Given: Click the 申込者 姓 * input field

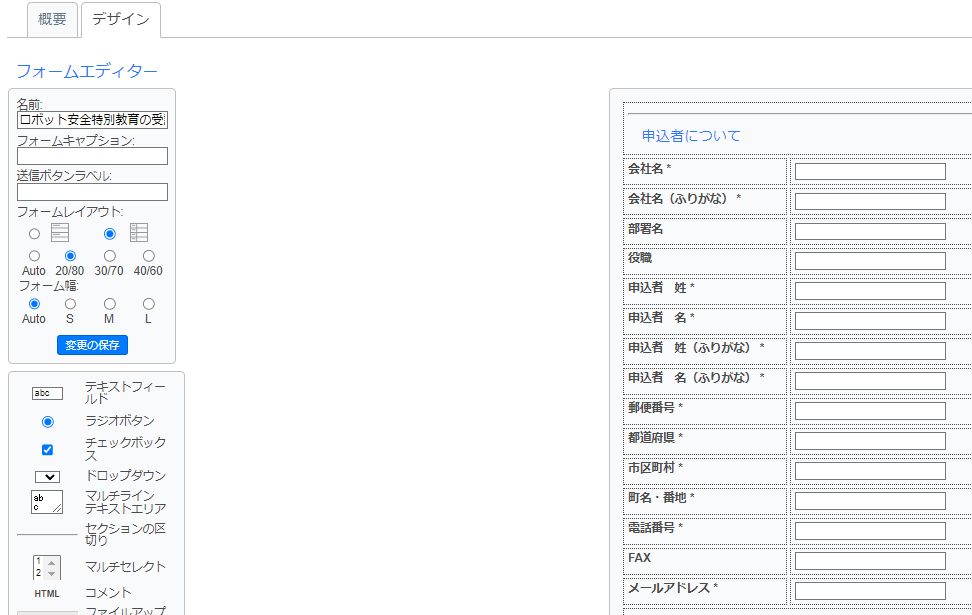Looking at the screenshot, I should 870,291.
